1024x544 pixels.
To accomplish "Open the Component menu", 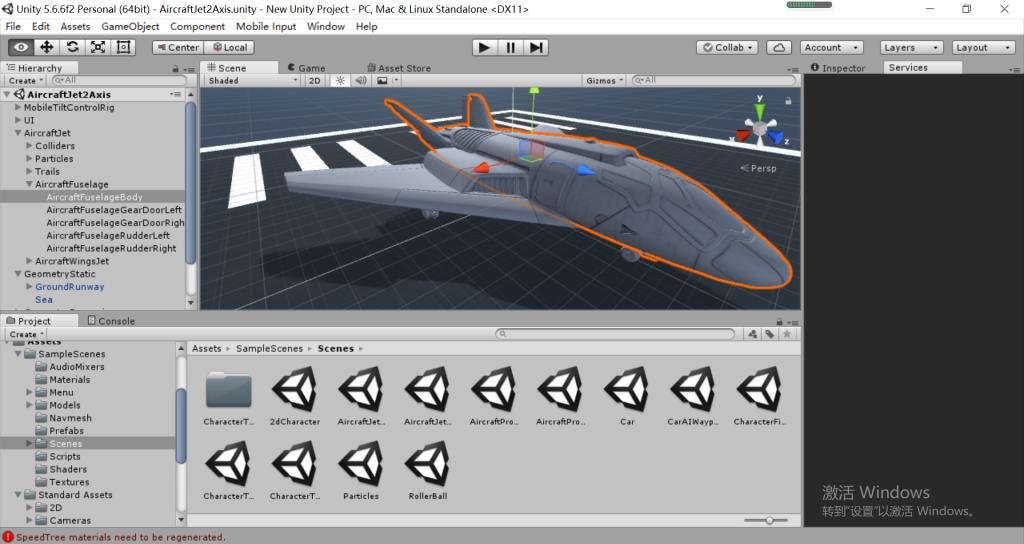I will (x=197, y=26).
